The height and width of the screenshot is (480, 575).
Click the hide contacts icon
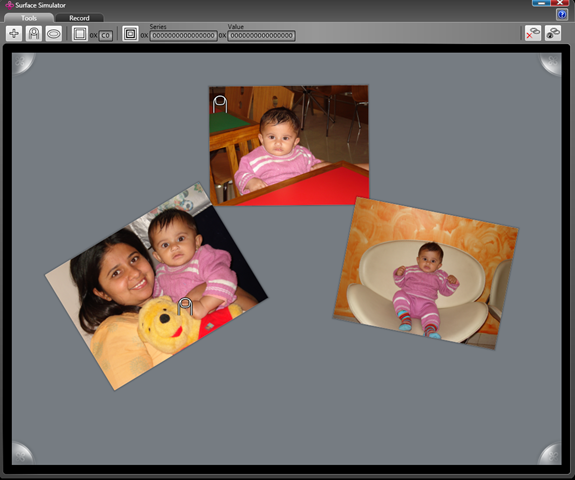(553, 34)
